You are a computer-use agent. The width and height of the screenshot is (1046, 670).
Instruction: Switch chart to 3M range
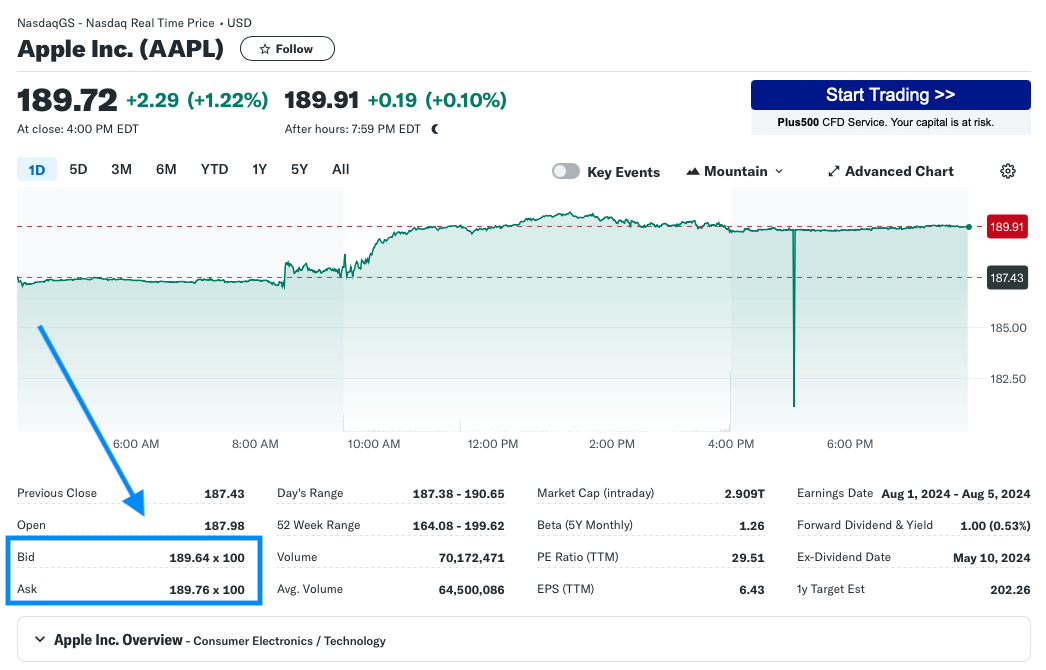click(121, 170)
